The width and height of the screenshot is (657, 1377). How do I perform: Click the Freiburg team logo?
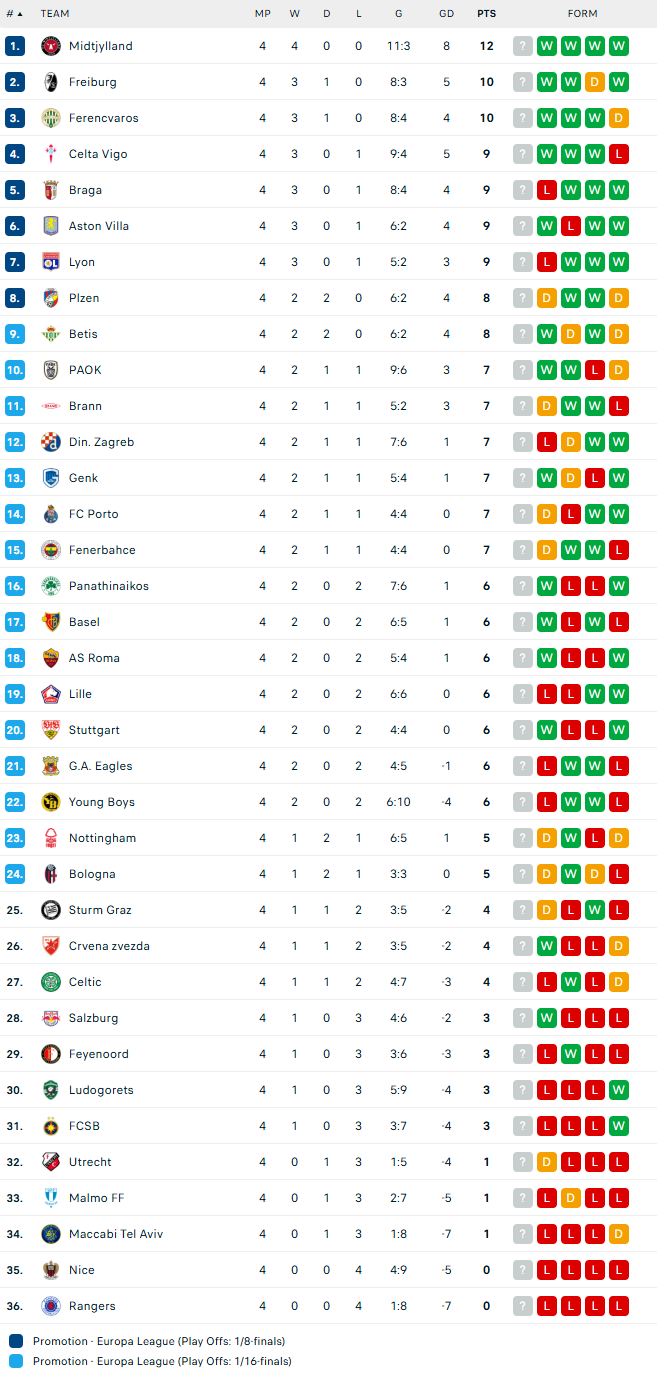(50, 82)
